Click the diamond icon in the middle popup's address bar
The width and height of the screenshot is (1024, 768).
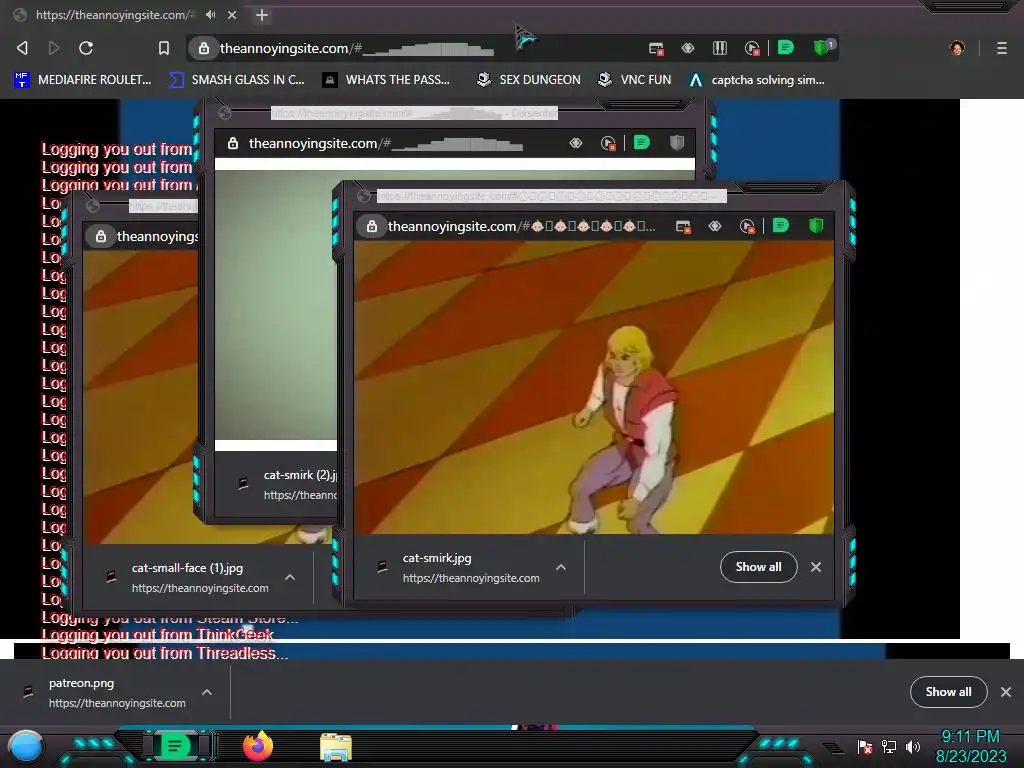[x=575, y=143]
